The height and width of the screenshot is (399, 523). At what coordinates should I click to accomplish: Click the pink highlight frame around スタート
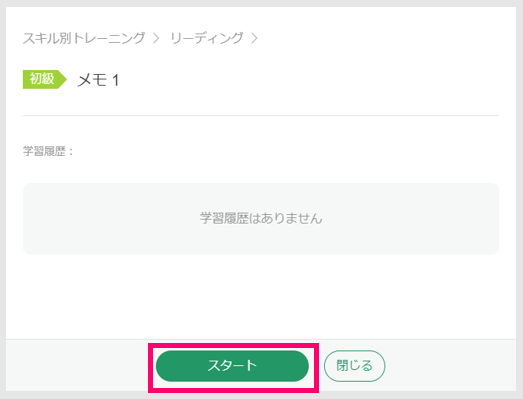(233, 346)
